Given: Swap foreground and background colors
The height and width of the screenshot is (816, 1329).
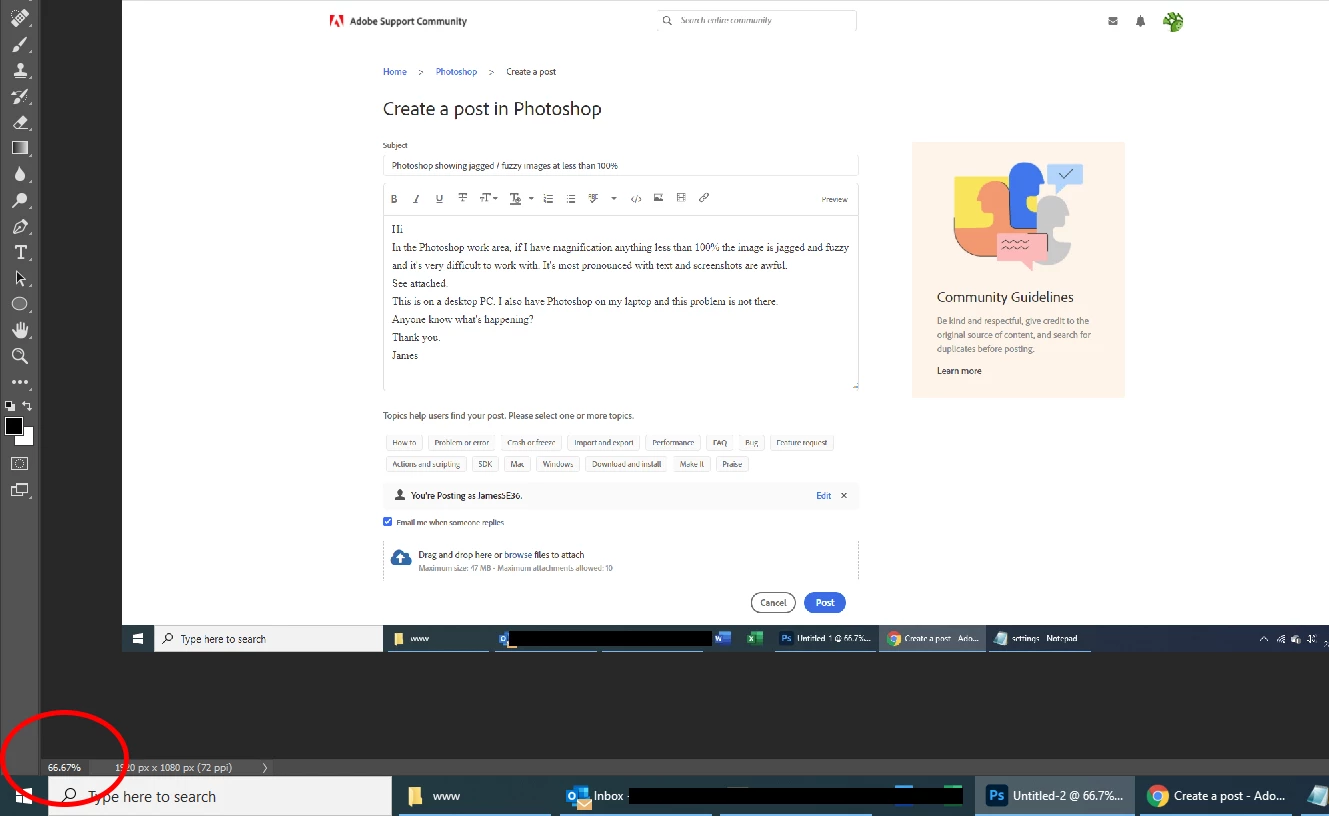Looking at the screenshot, I should [x=28, y=406].
